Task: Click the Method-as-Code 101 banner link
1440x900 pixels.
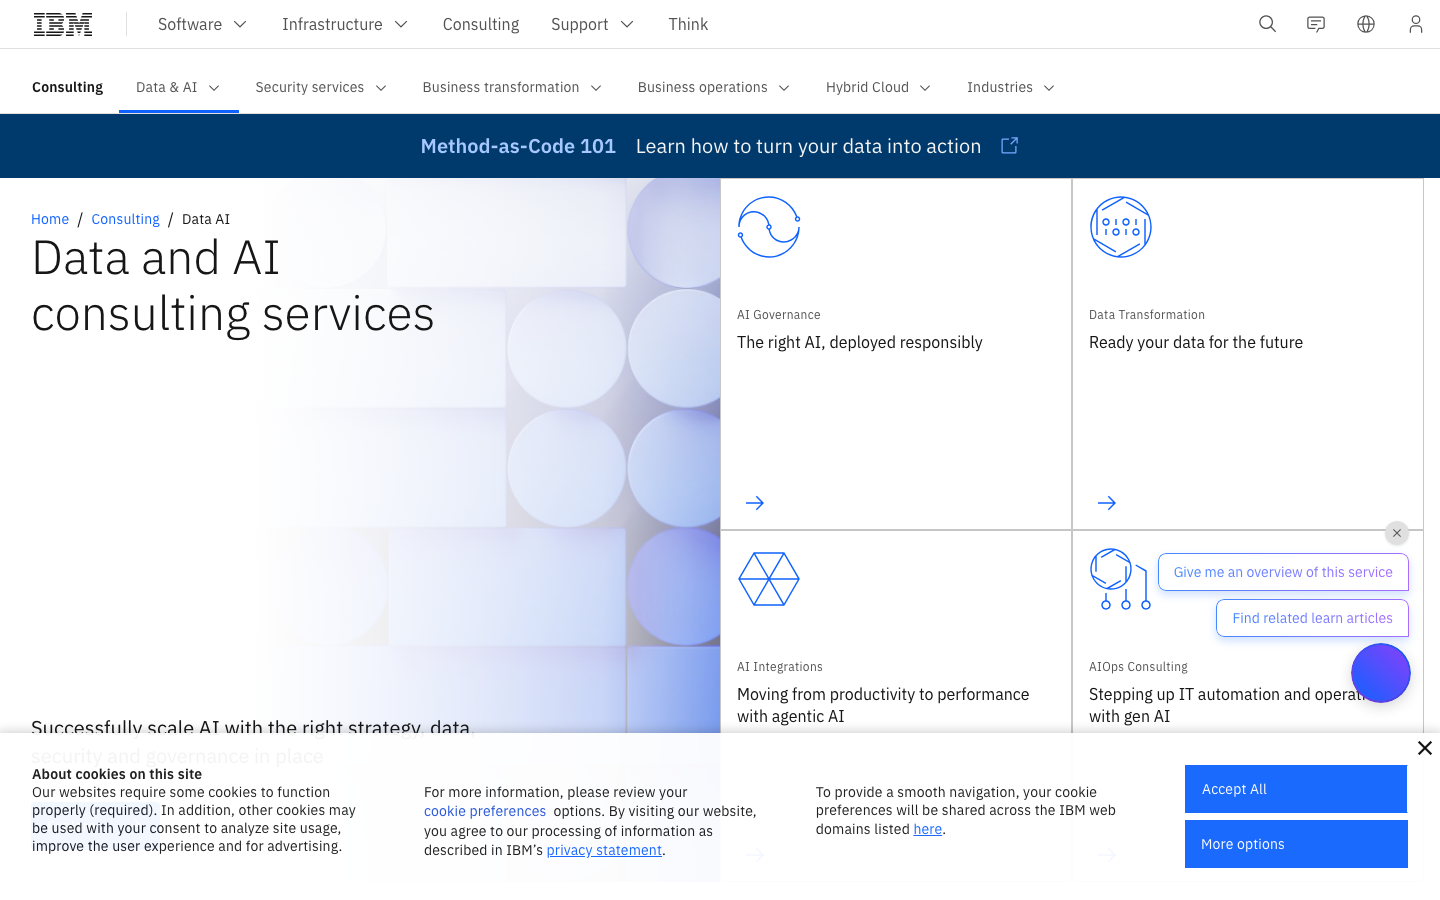Action: (x=518, y=146)
